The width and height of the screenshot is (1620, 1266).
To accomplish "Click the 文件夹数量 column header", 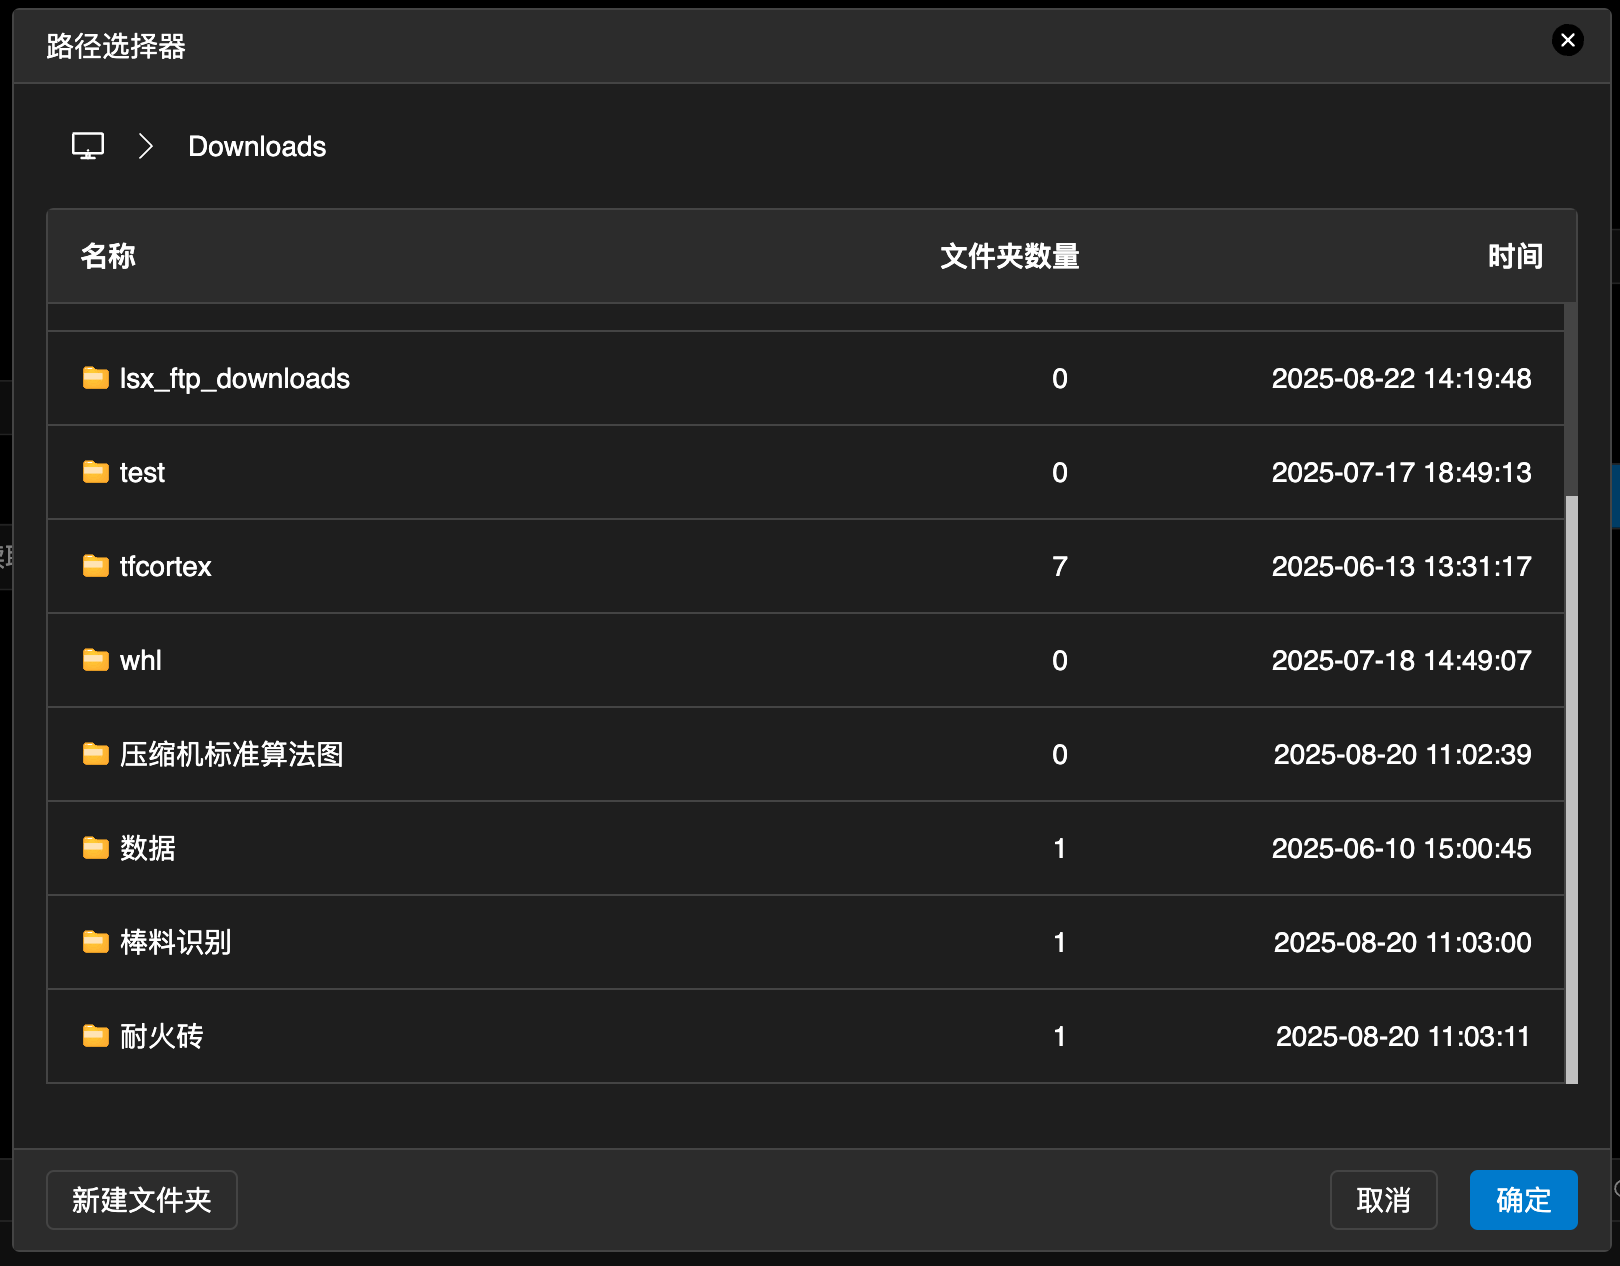I will pyautogui.click(x=1009, y=256).
